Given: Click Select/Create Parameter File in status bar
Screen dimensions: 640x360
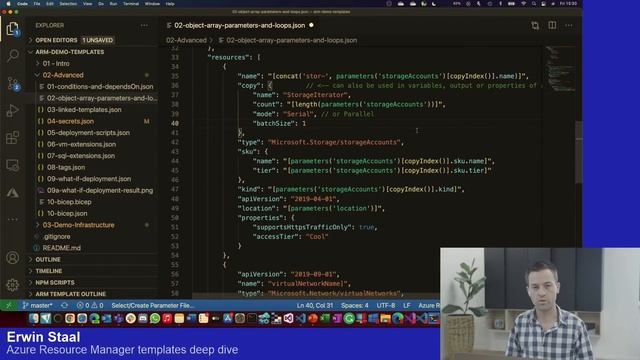Looking at the screenshot, I should pos(153,305).
